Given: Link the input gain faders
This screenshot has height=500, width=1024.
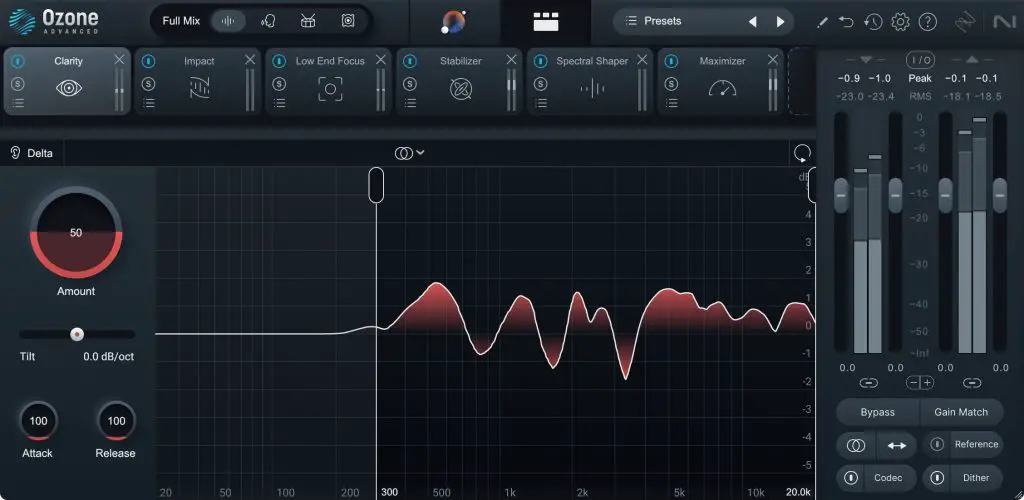Looking at the screenshot, I should (x=869, y=383).
